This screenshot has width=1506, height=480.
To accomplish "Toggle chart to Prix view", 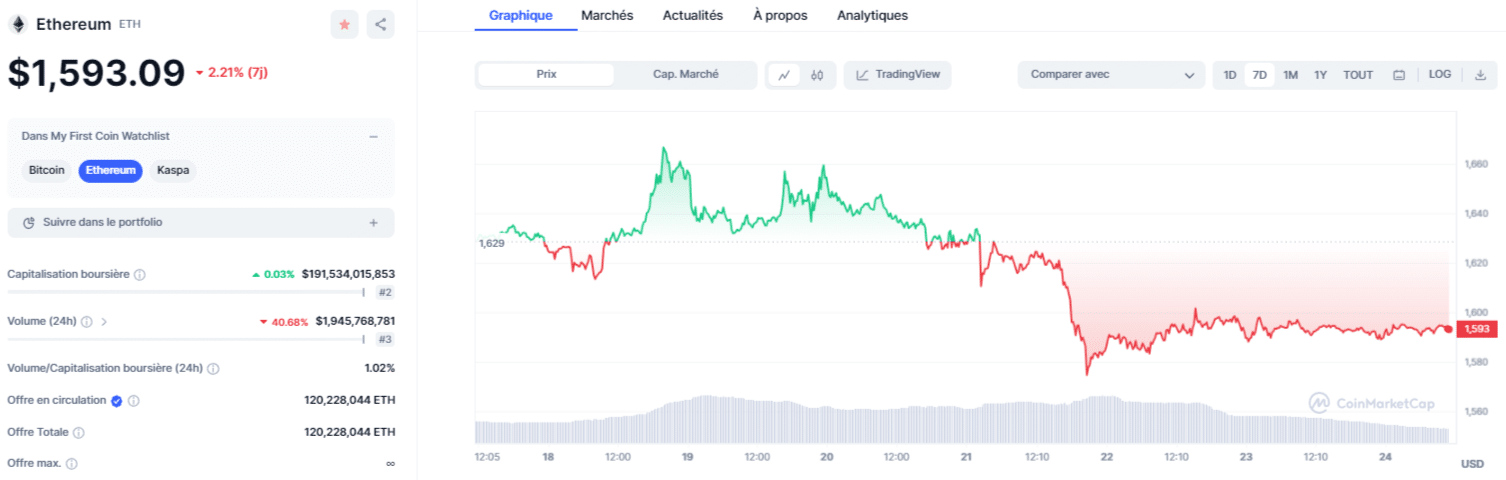I will pyautogui.click(x=546, y=75).
